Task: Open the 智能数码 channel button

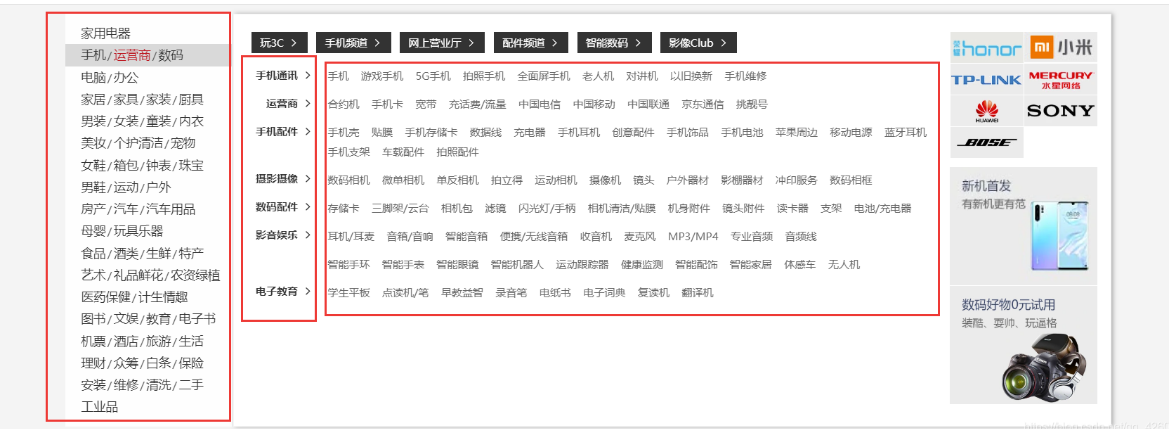Action: click(x=614, y=43)
